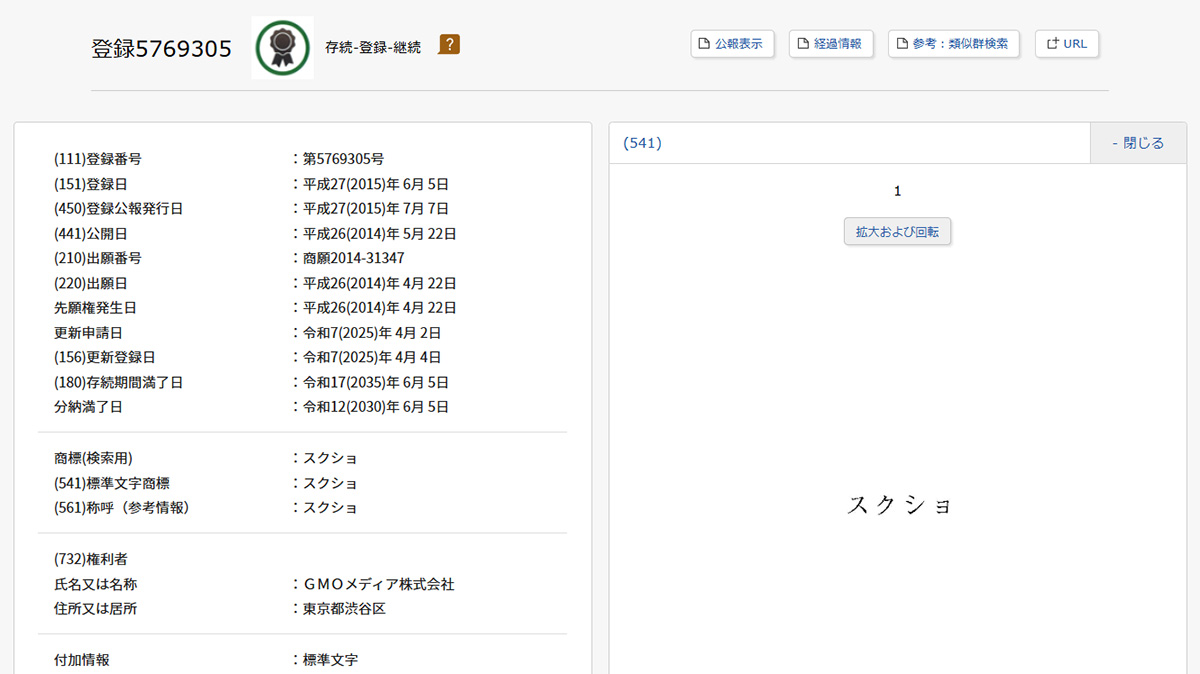This screenshot has width=1200, height=674.
Task: Open 経過情報 progress information
Action: 830,44
